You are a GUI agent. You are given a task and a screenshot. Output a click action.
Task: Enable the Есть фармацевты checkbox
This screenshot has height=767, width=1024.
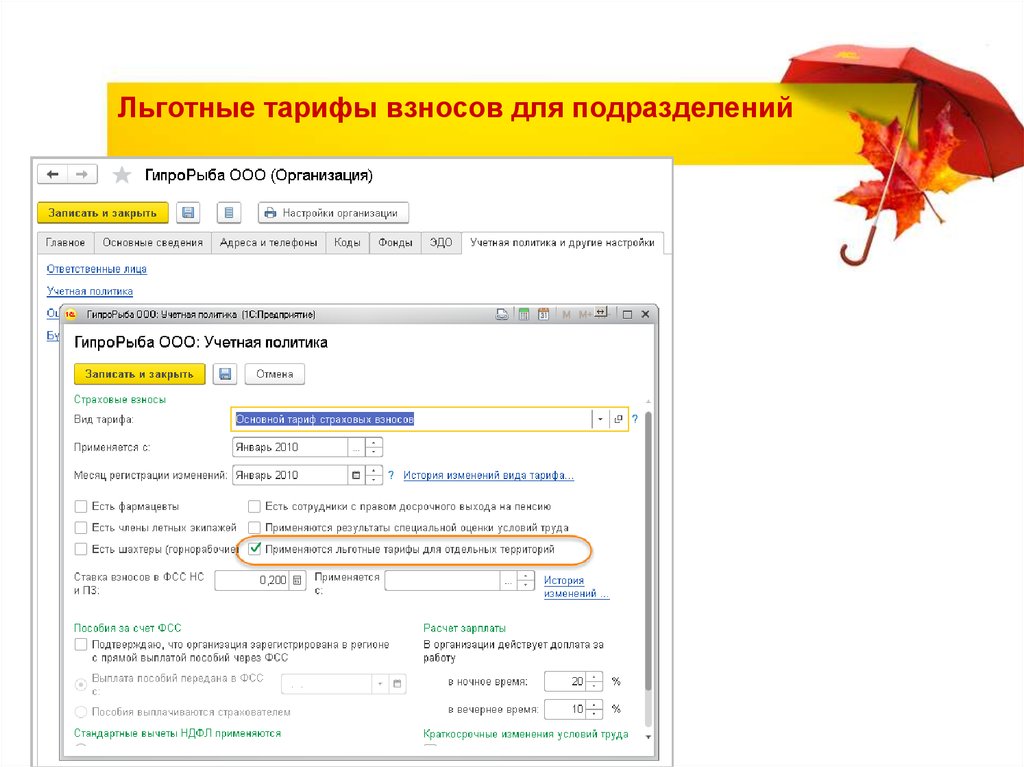(x=81, y=506)
